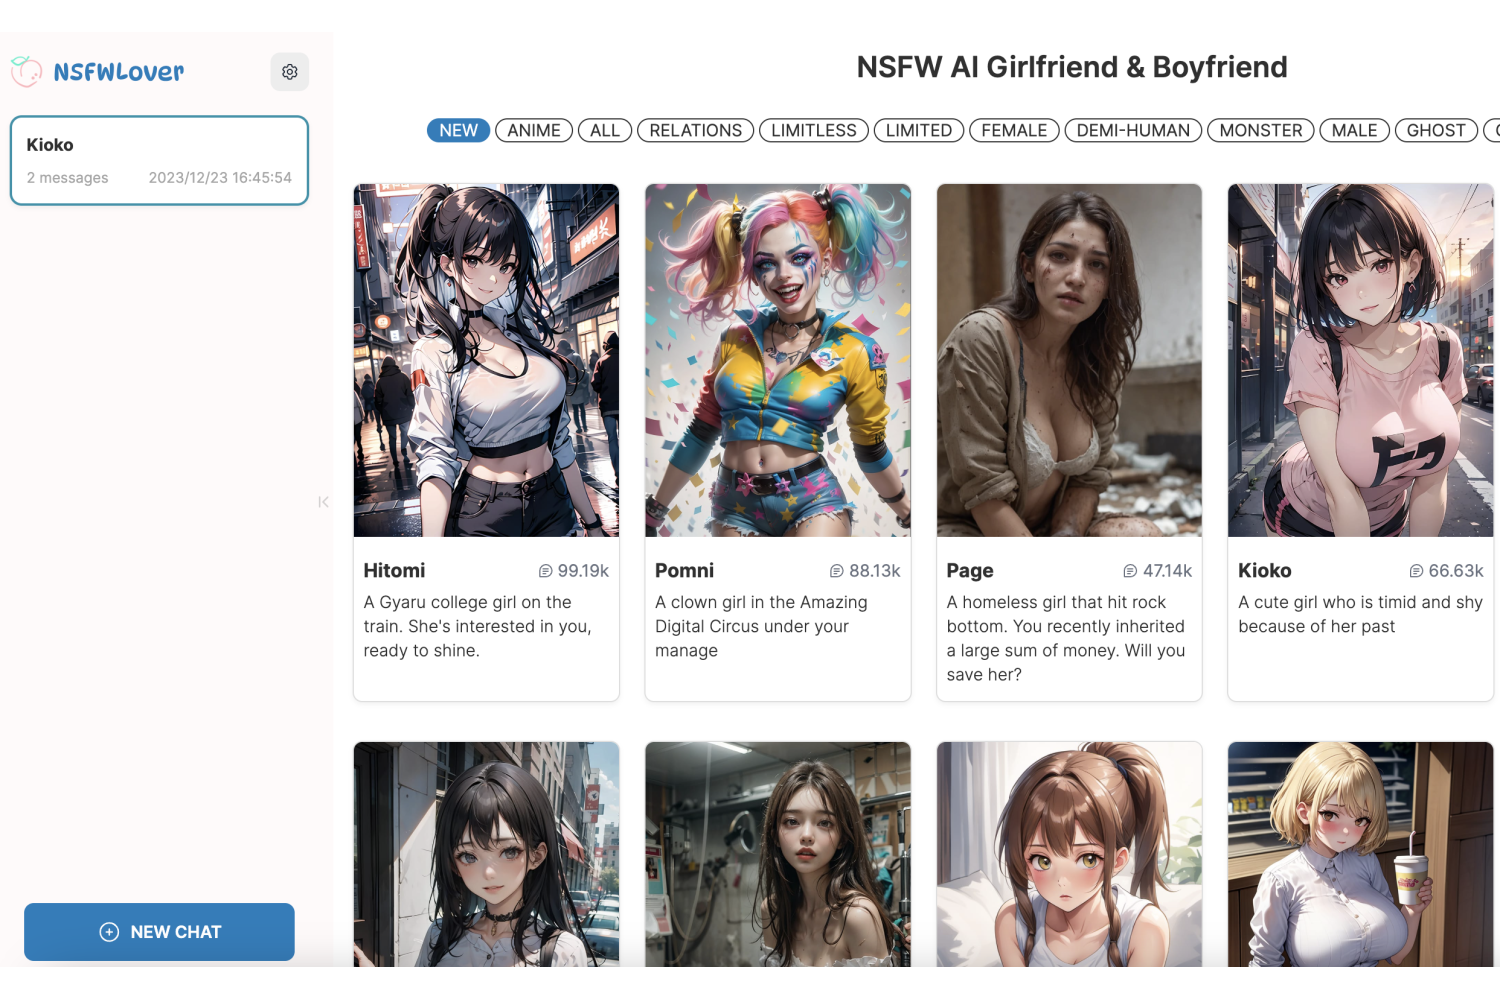Collapse the sidebar with the arrow icon
Viewport: 1500px width, 1000px height.
tap(323, 502)
